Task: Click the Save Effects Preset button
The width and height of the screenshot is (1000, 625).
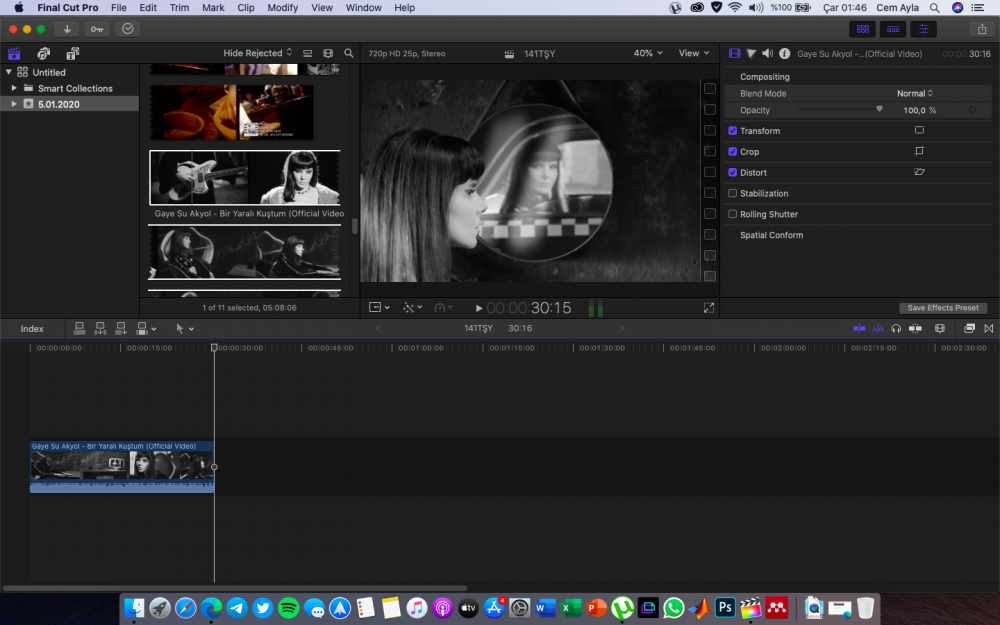Action: pos(942,308)
